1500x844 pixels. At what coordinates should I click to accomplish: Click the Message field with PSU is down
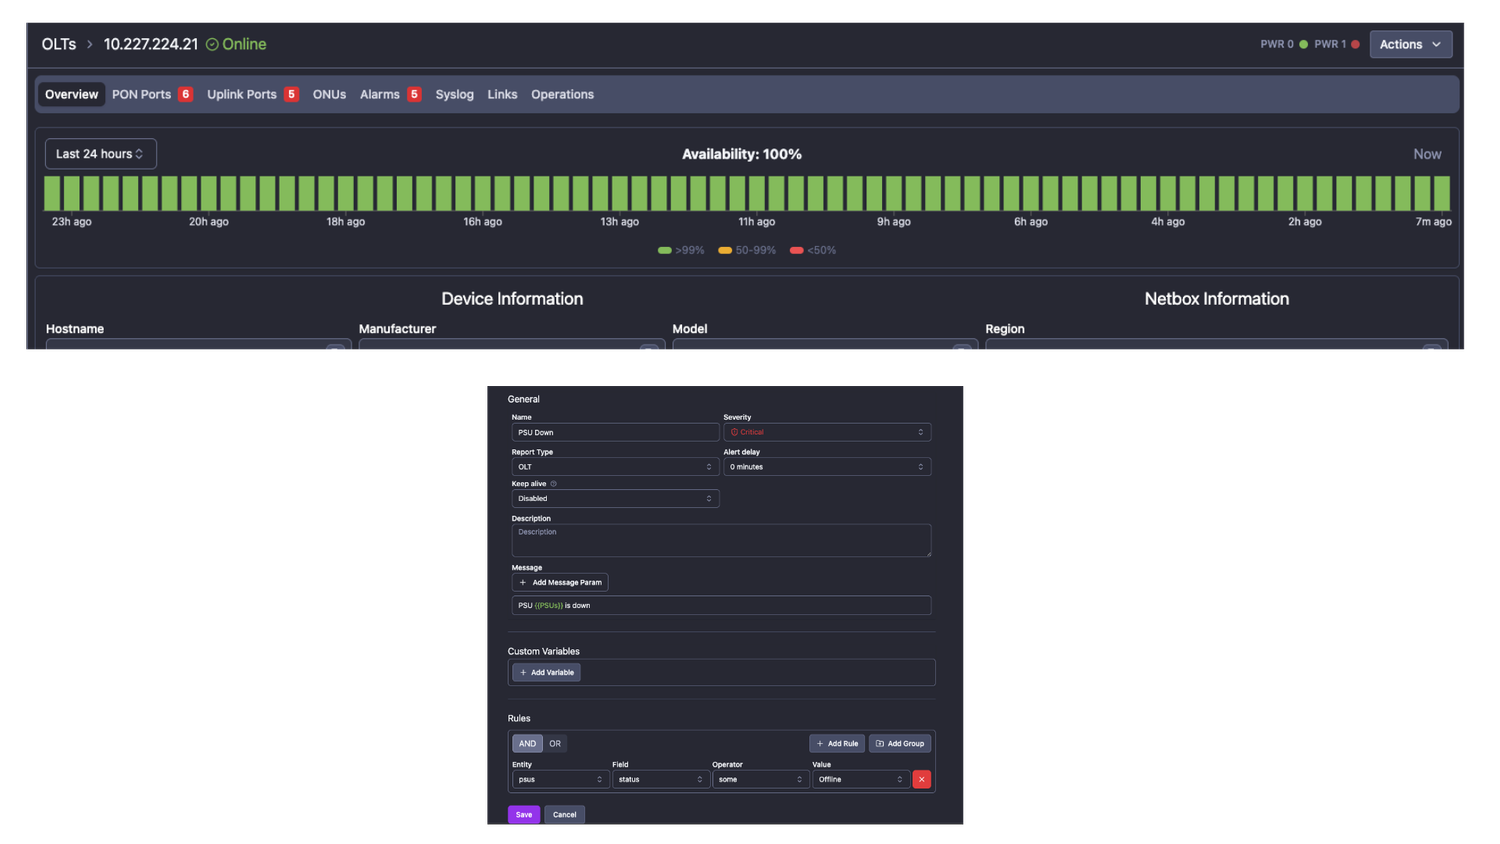coord(721,605)
